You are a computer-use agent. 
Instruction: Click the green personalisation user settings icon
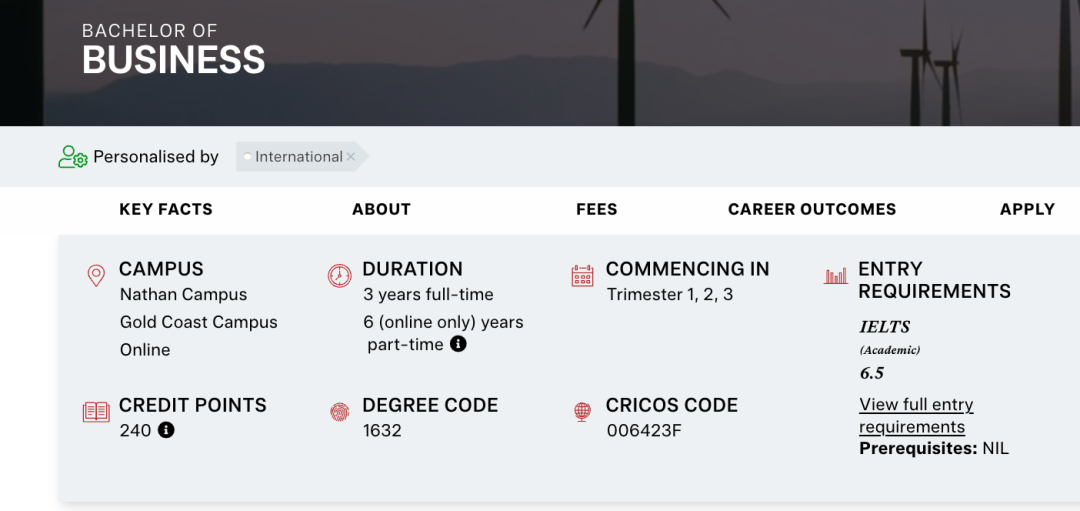[x=72, y=157]
